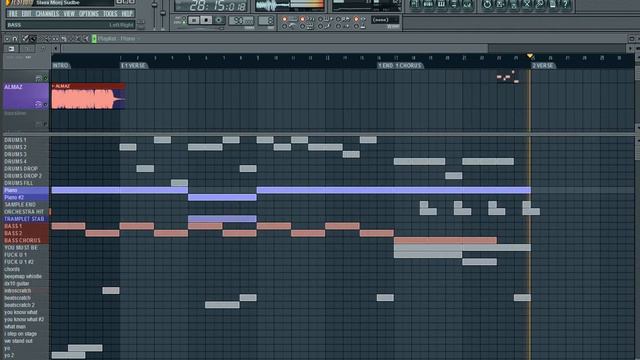Click the record button in transport
The height and width of the screenshot is (360, 640).
[x=219, y=20]
